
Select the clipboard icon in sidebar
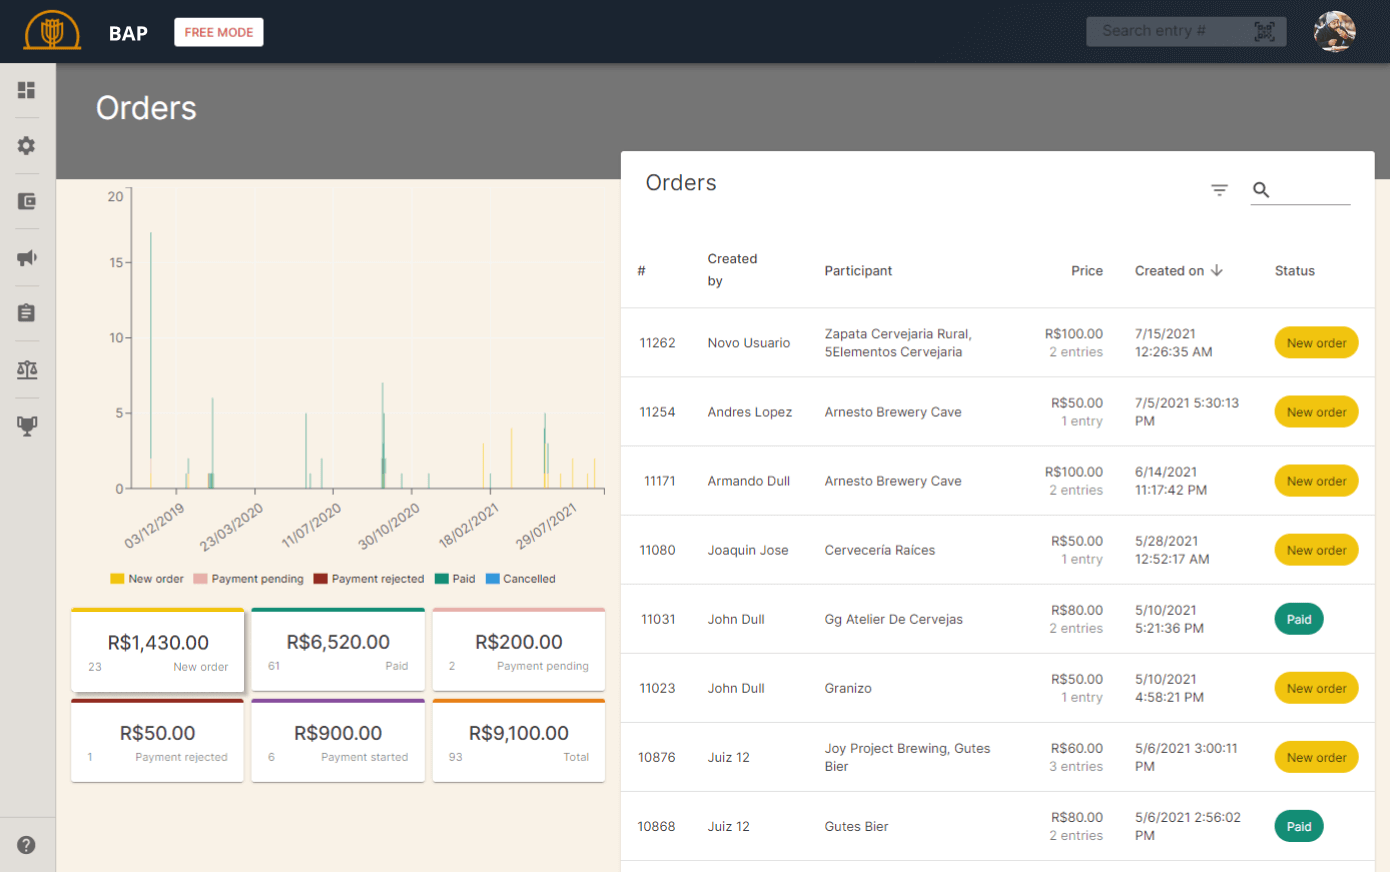(x=27, y=313)
